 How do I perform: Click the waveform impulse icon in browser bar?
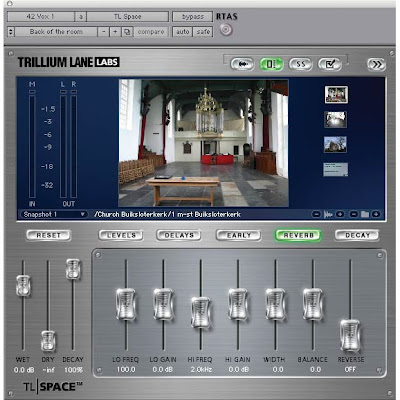(328, 214)
